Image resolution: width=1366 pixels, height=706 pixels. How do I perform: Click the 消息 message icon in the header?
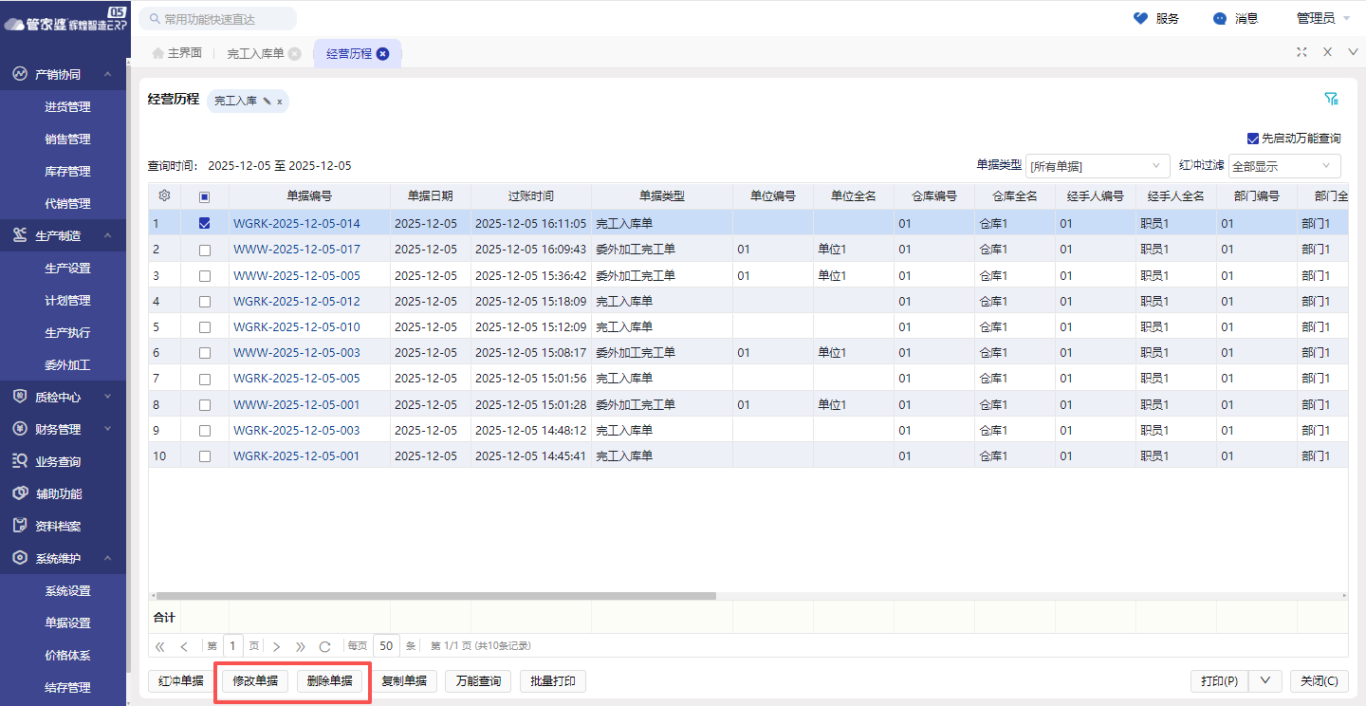(1219, 18)
